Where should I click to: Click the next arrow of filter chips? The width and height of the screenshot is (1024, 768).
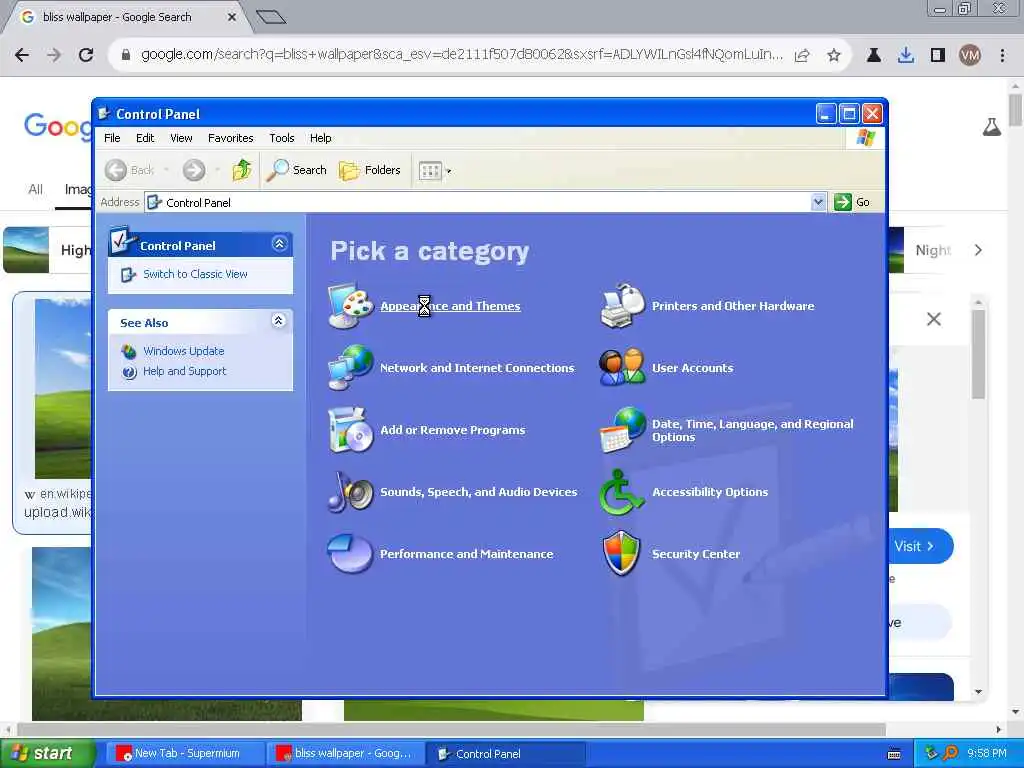pos(978,250)
